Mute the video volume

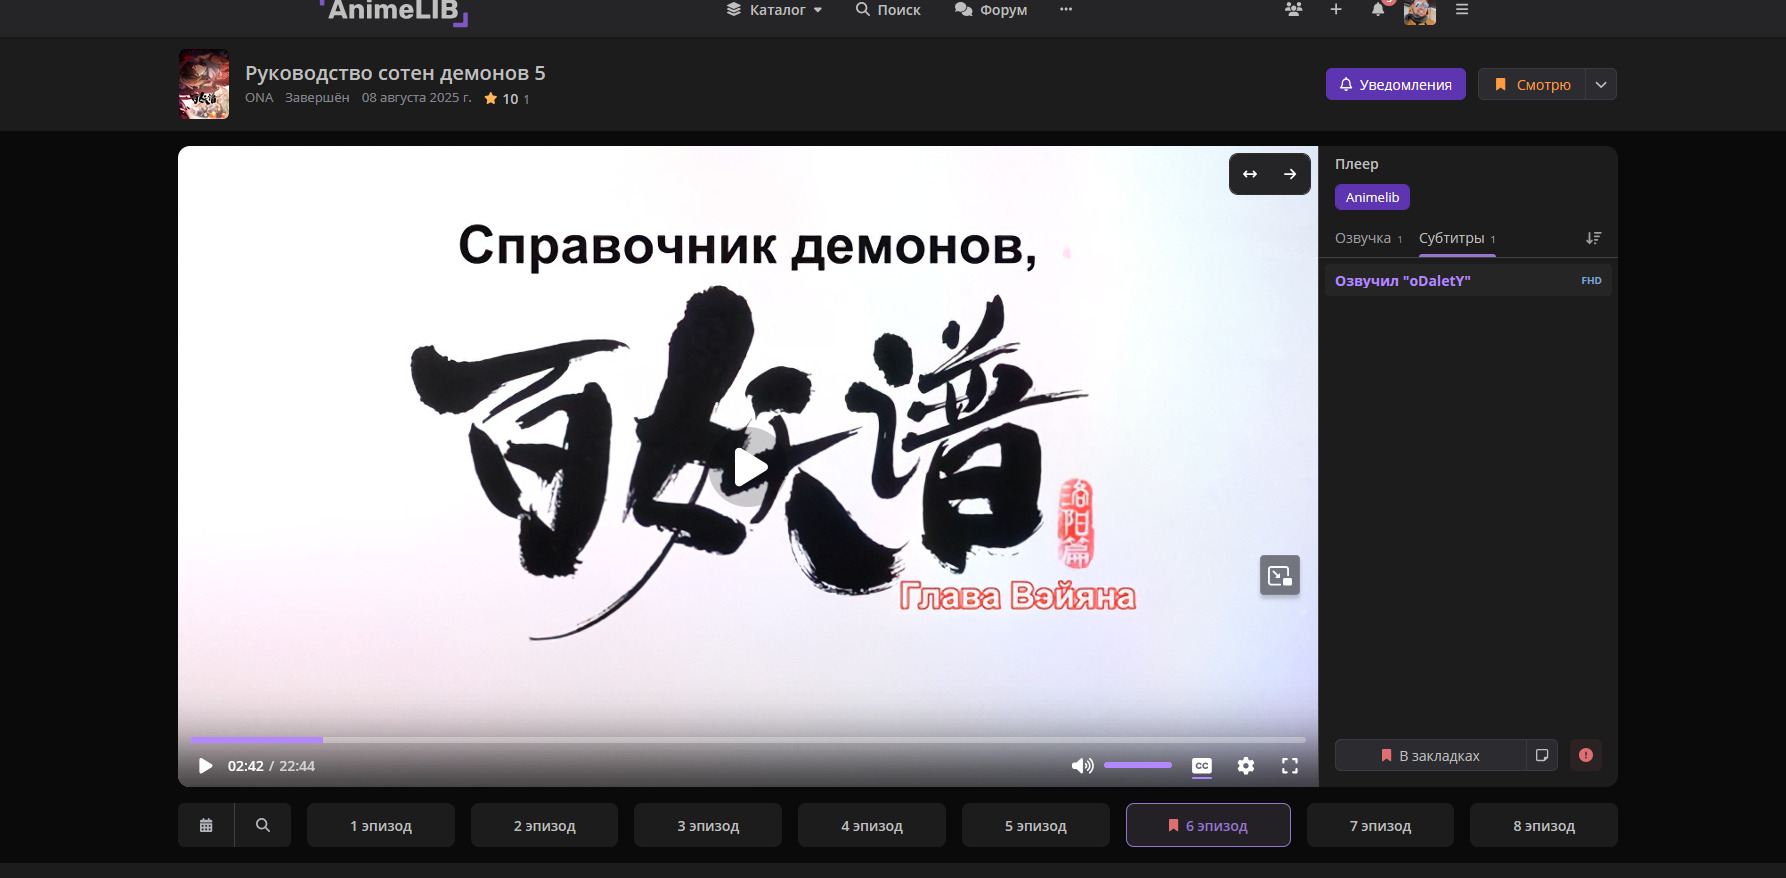coord(1081,766)
